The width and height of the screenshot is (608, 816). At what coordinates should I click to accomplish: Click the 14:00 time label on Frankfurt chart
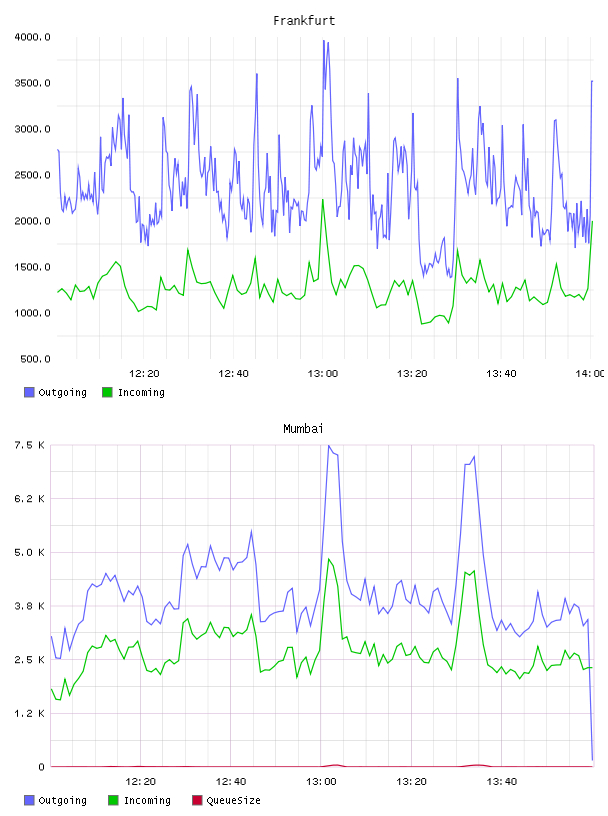coord(590,374)
